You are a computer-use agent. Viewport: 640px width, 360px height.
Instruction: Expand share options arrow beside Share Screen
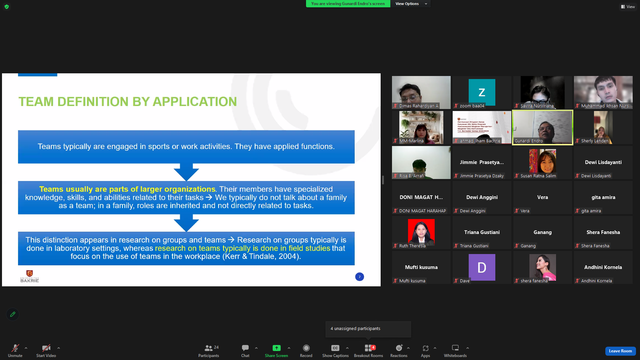pos(289,348)
